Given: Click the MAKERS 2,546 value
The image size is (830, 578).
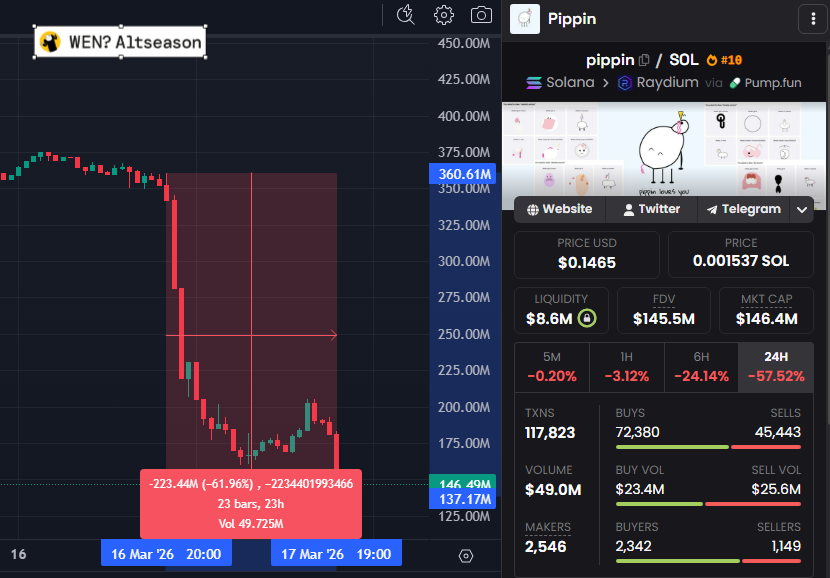Looking at the screenshot, I should pyautogui.click(x=545, y=547).
